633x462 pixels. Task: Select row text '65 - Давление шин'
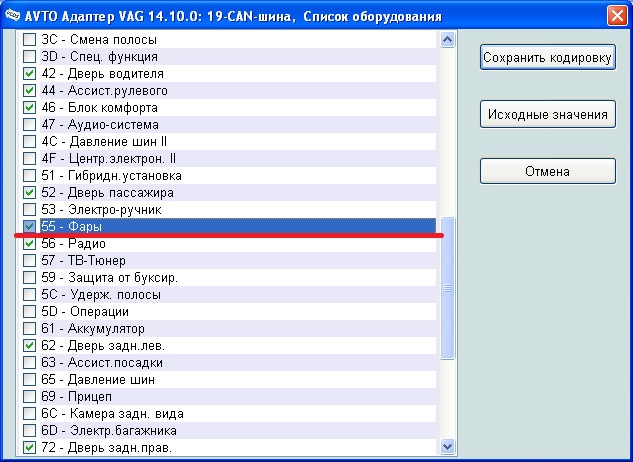point(98,380)
